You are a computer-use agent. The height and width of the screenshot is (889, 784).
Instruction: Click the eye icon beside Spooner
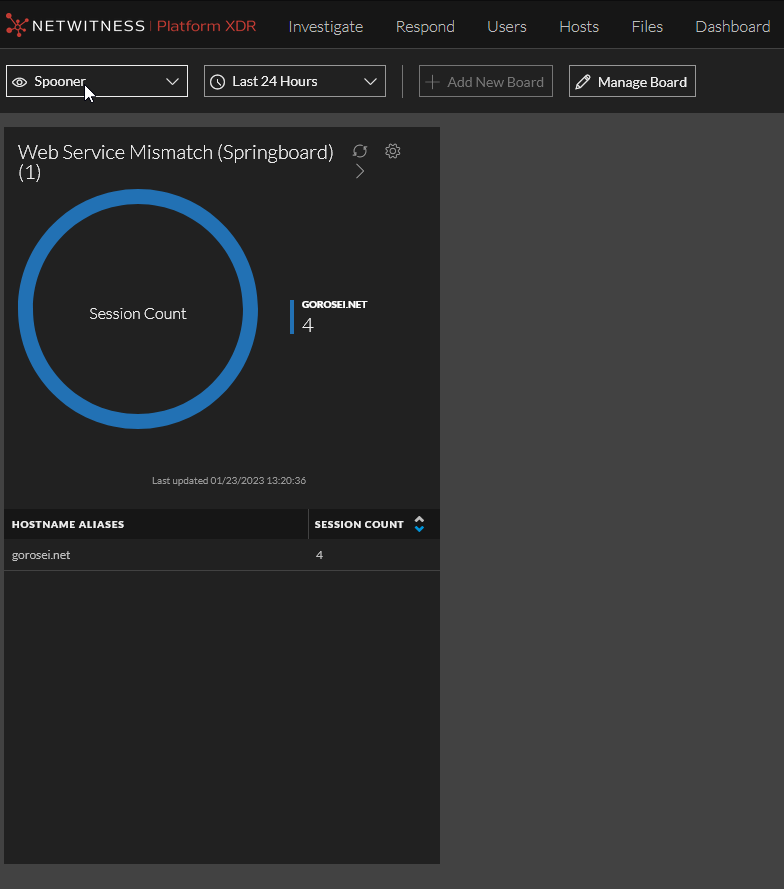pyautogui.click(x=20, y=82)
